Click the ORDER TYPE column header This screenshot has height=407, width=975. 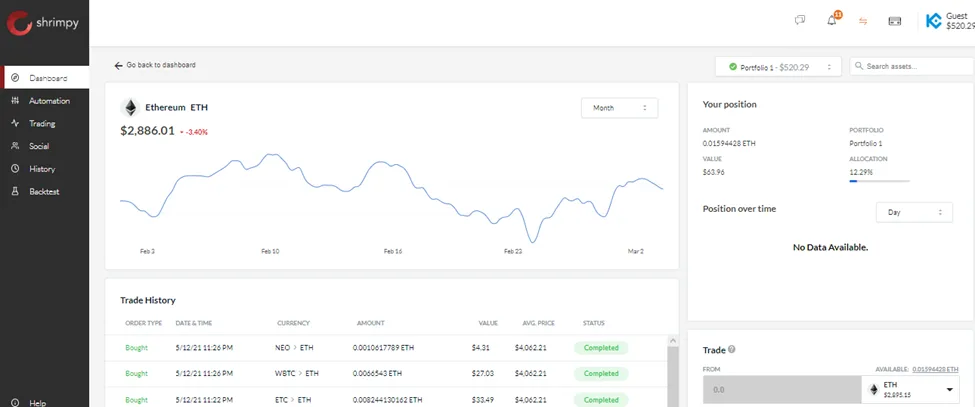click(x=144, y=323)
